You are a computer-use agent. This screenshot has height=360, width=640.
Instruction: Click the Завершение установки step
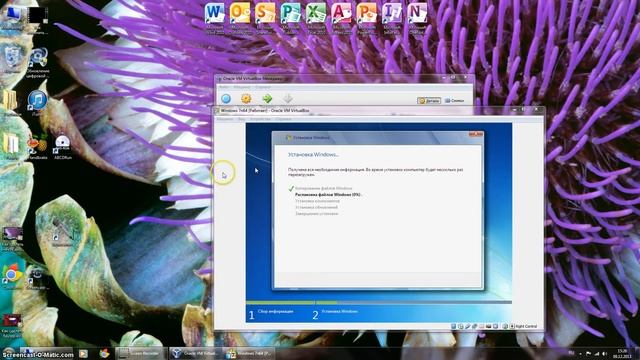(x=316, y=213)
